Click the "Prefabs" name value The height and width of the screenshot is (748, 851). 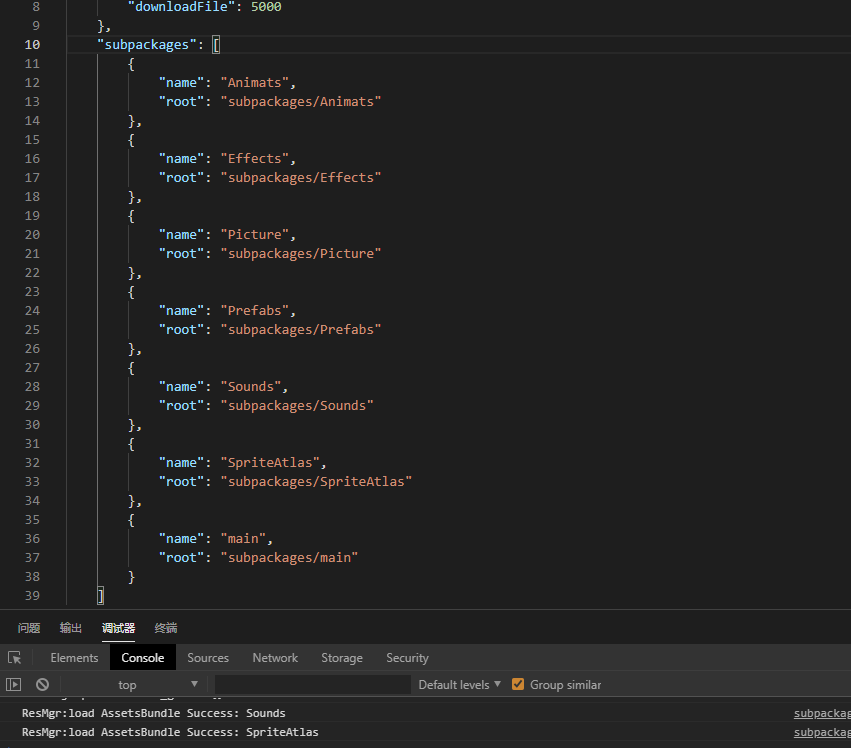(x=255, y=310)
